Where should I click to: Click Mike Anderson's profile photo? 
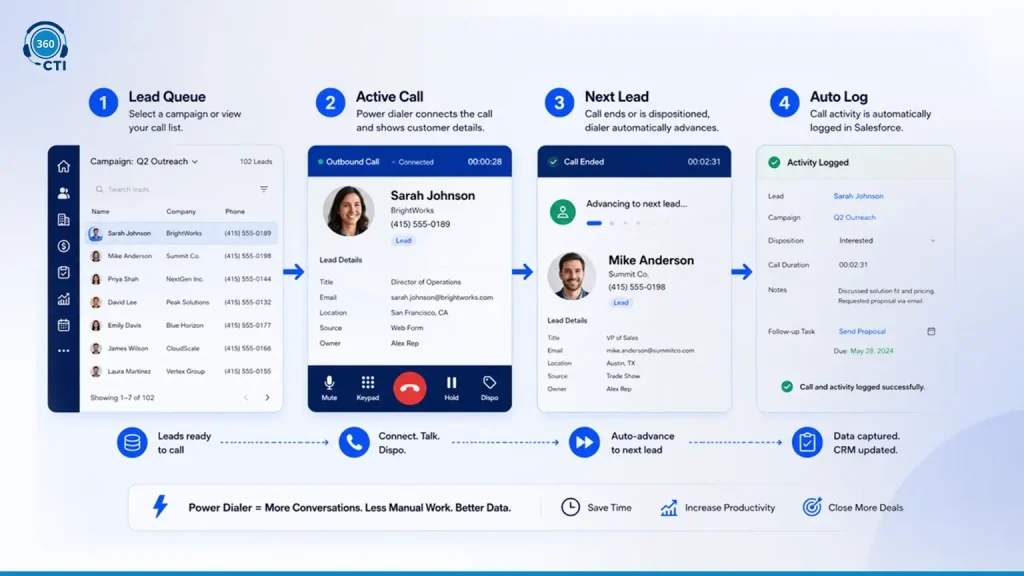[571, 276]
